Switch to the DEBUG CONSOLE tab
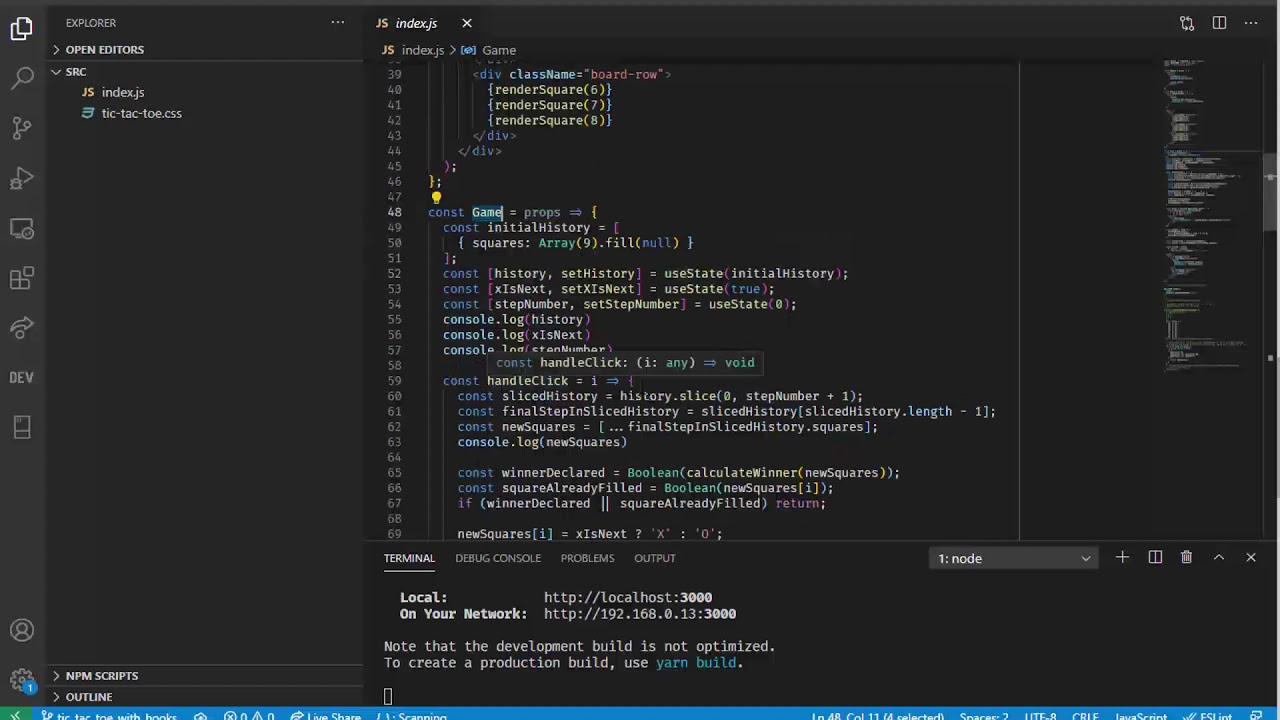1280x720 pixels. pyautogui.click(x=498, y=558)
